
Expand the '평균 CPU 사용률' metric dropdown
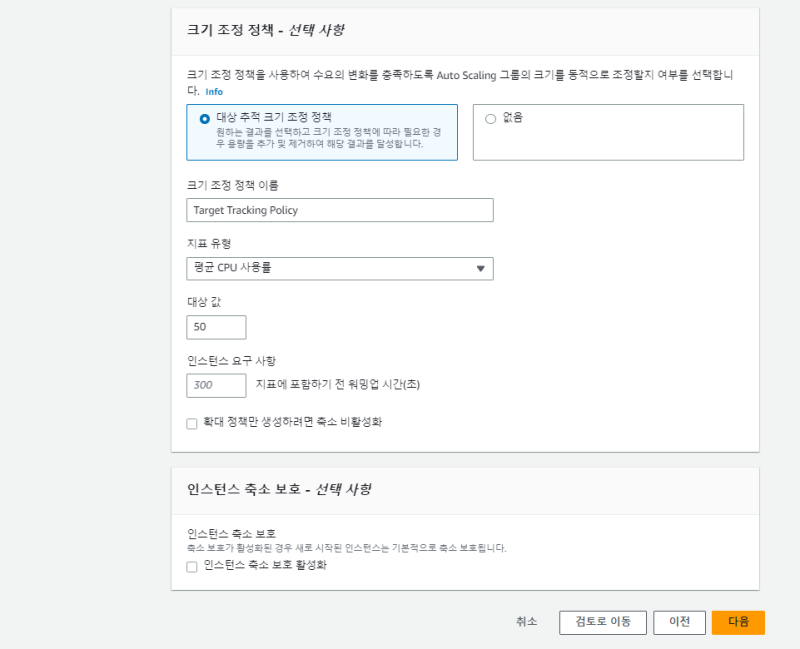pyautogui.click(x=339, y=268)
